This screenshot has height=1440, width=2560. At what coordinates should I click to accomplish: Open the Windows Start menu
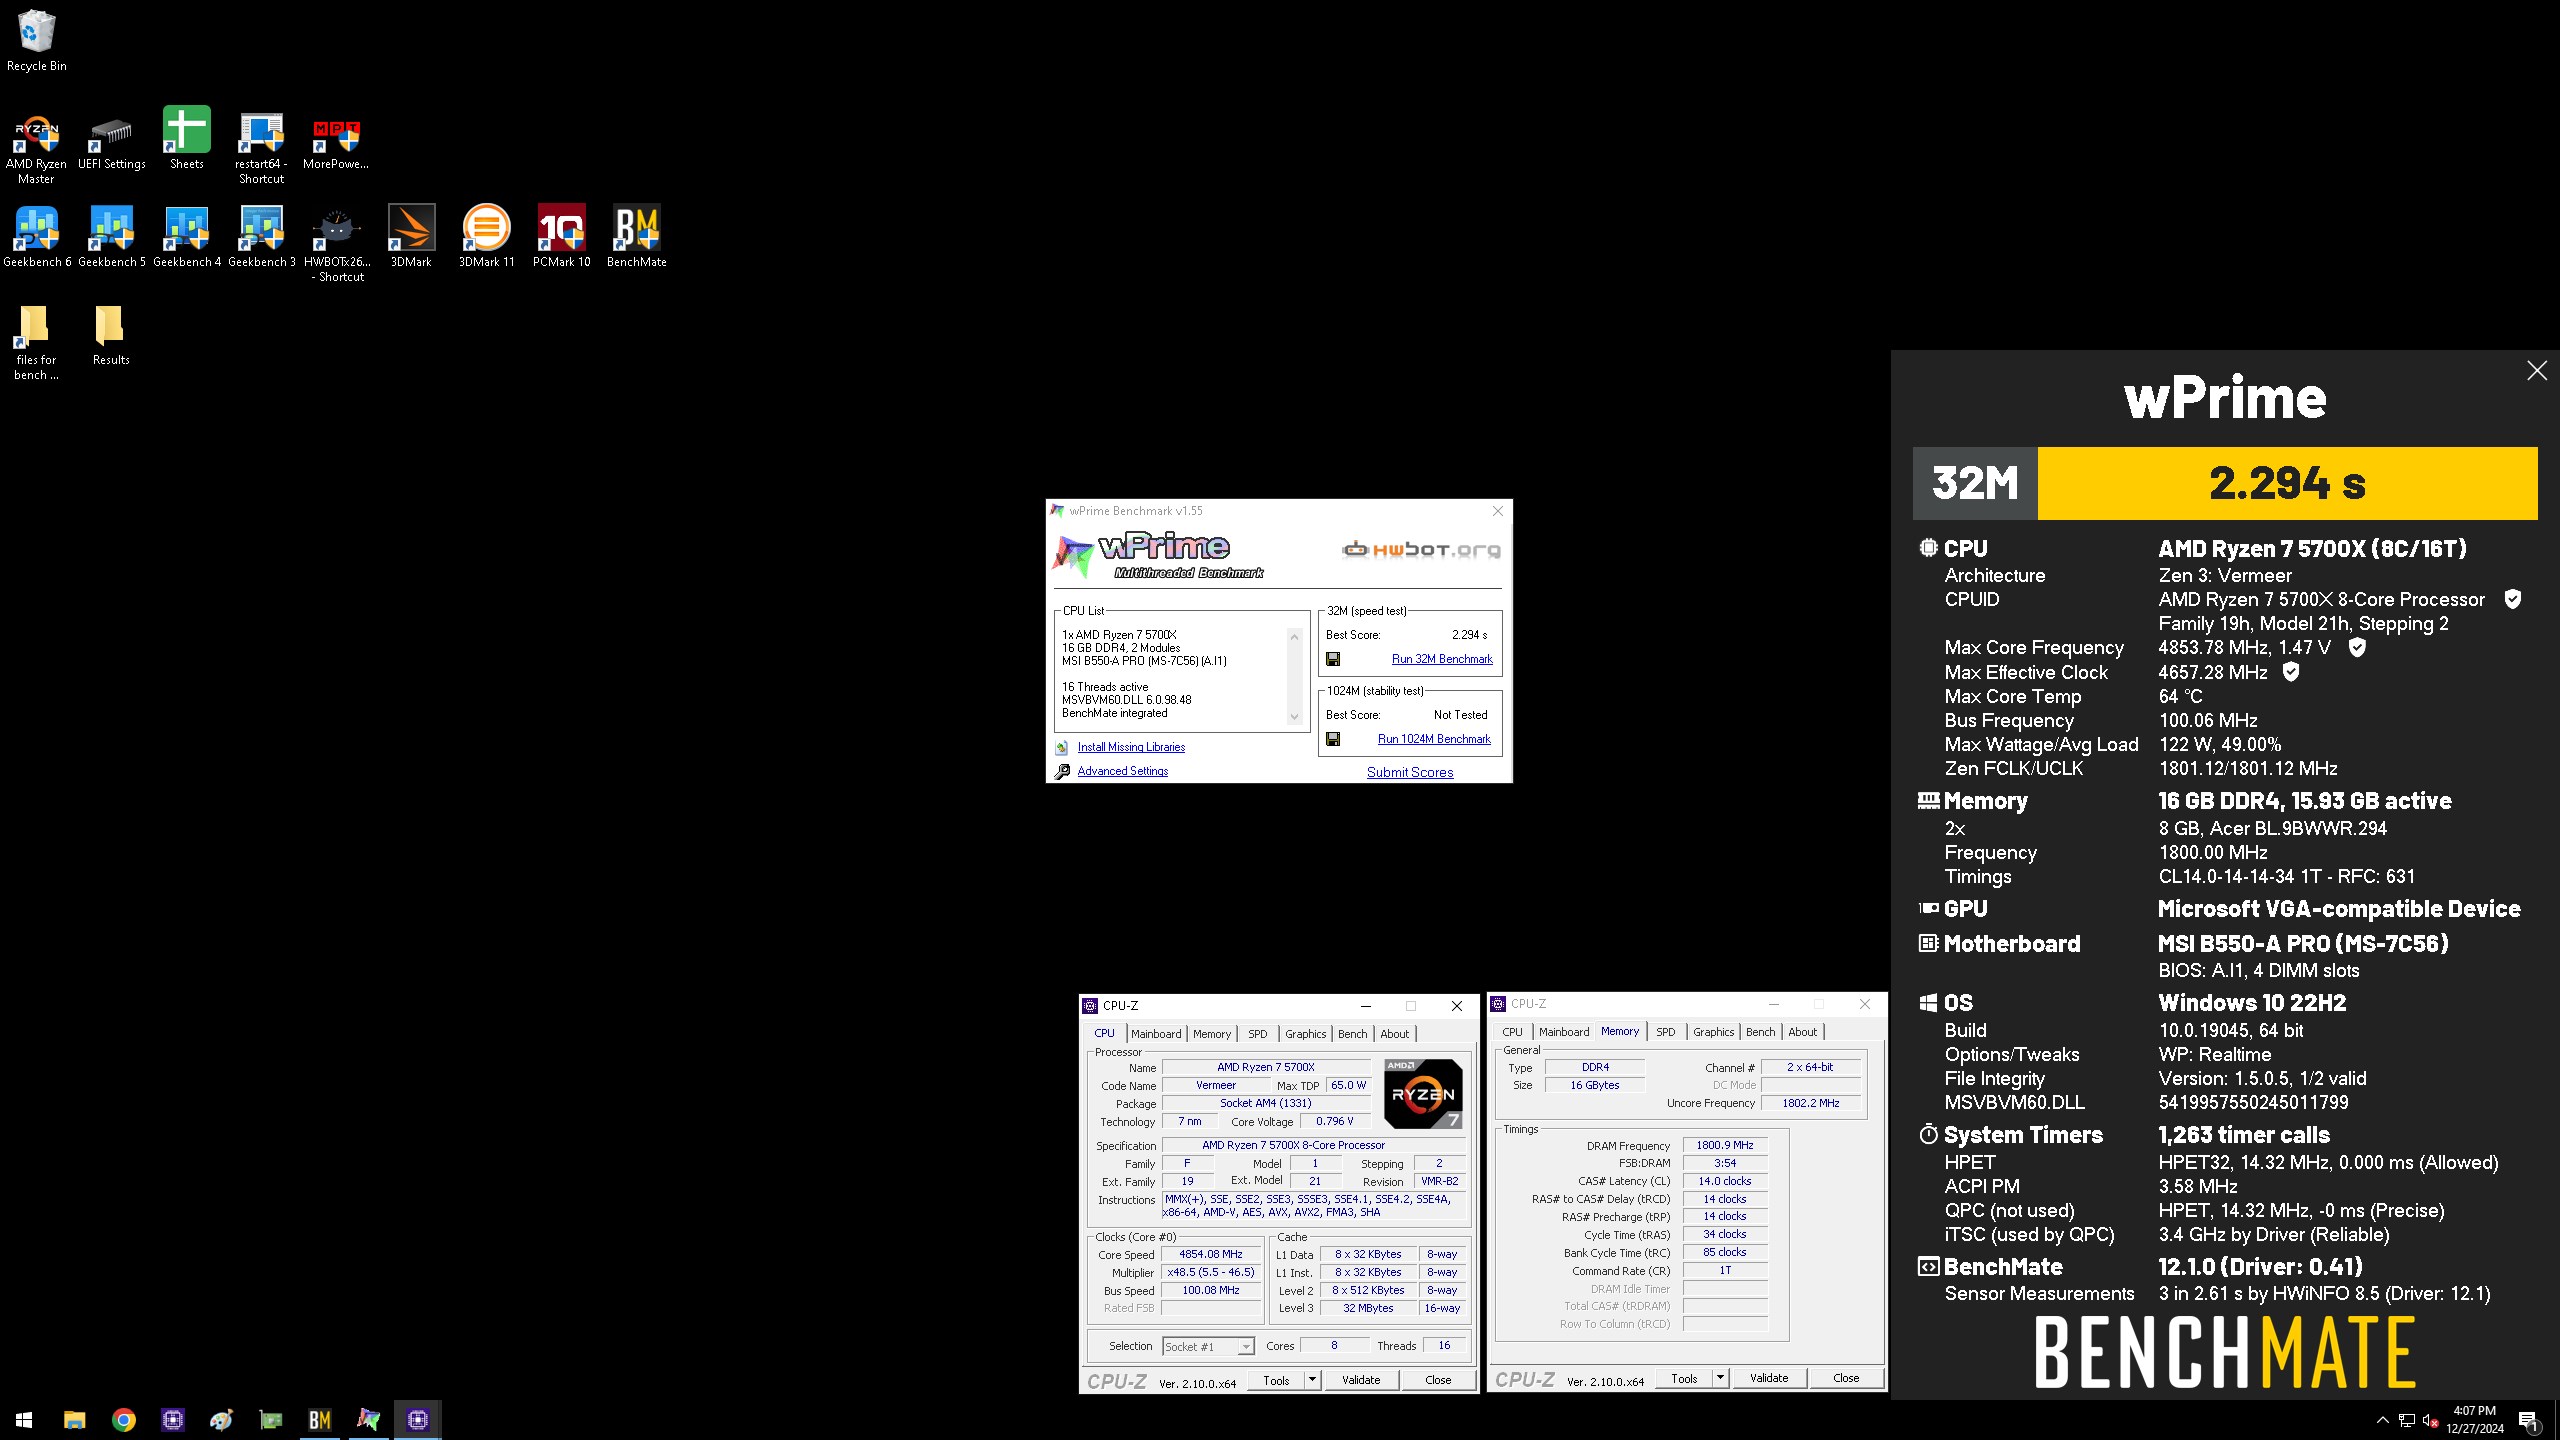coord(24,1419)
